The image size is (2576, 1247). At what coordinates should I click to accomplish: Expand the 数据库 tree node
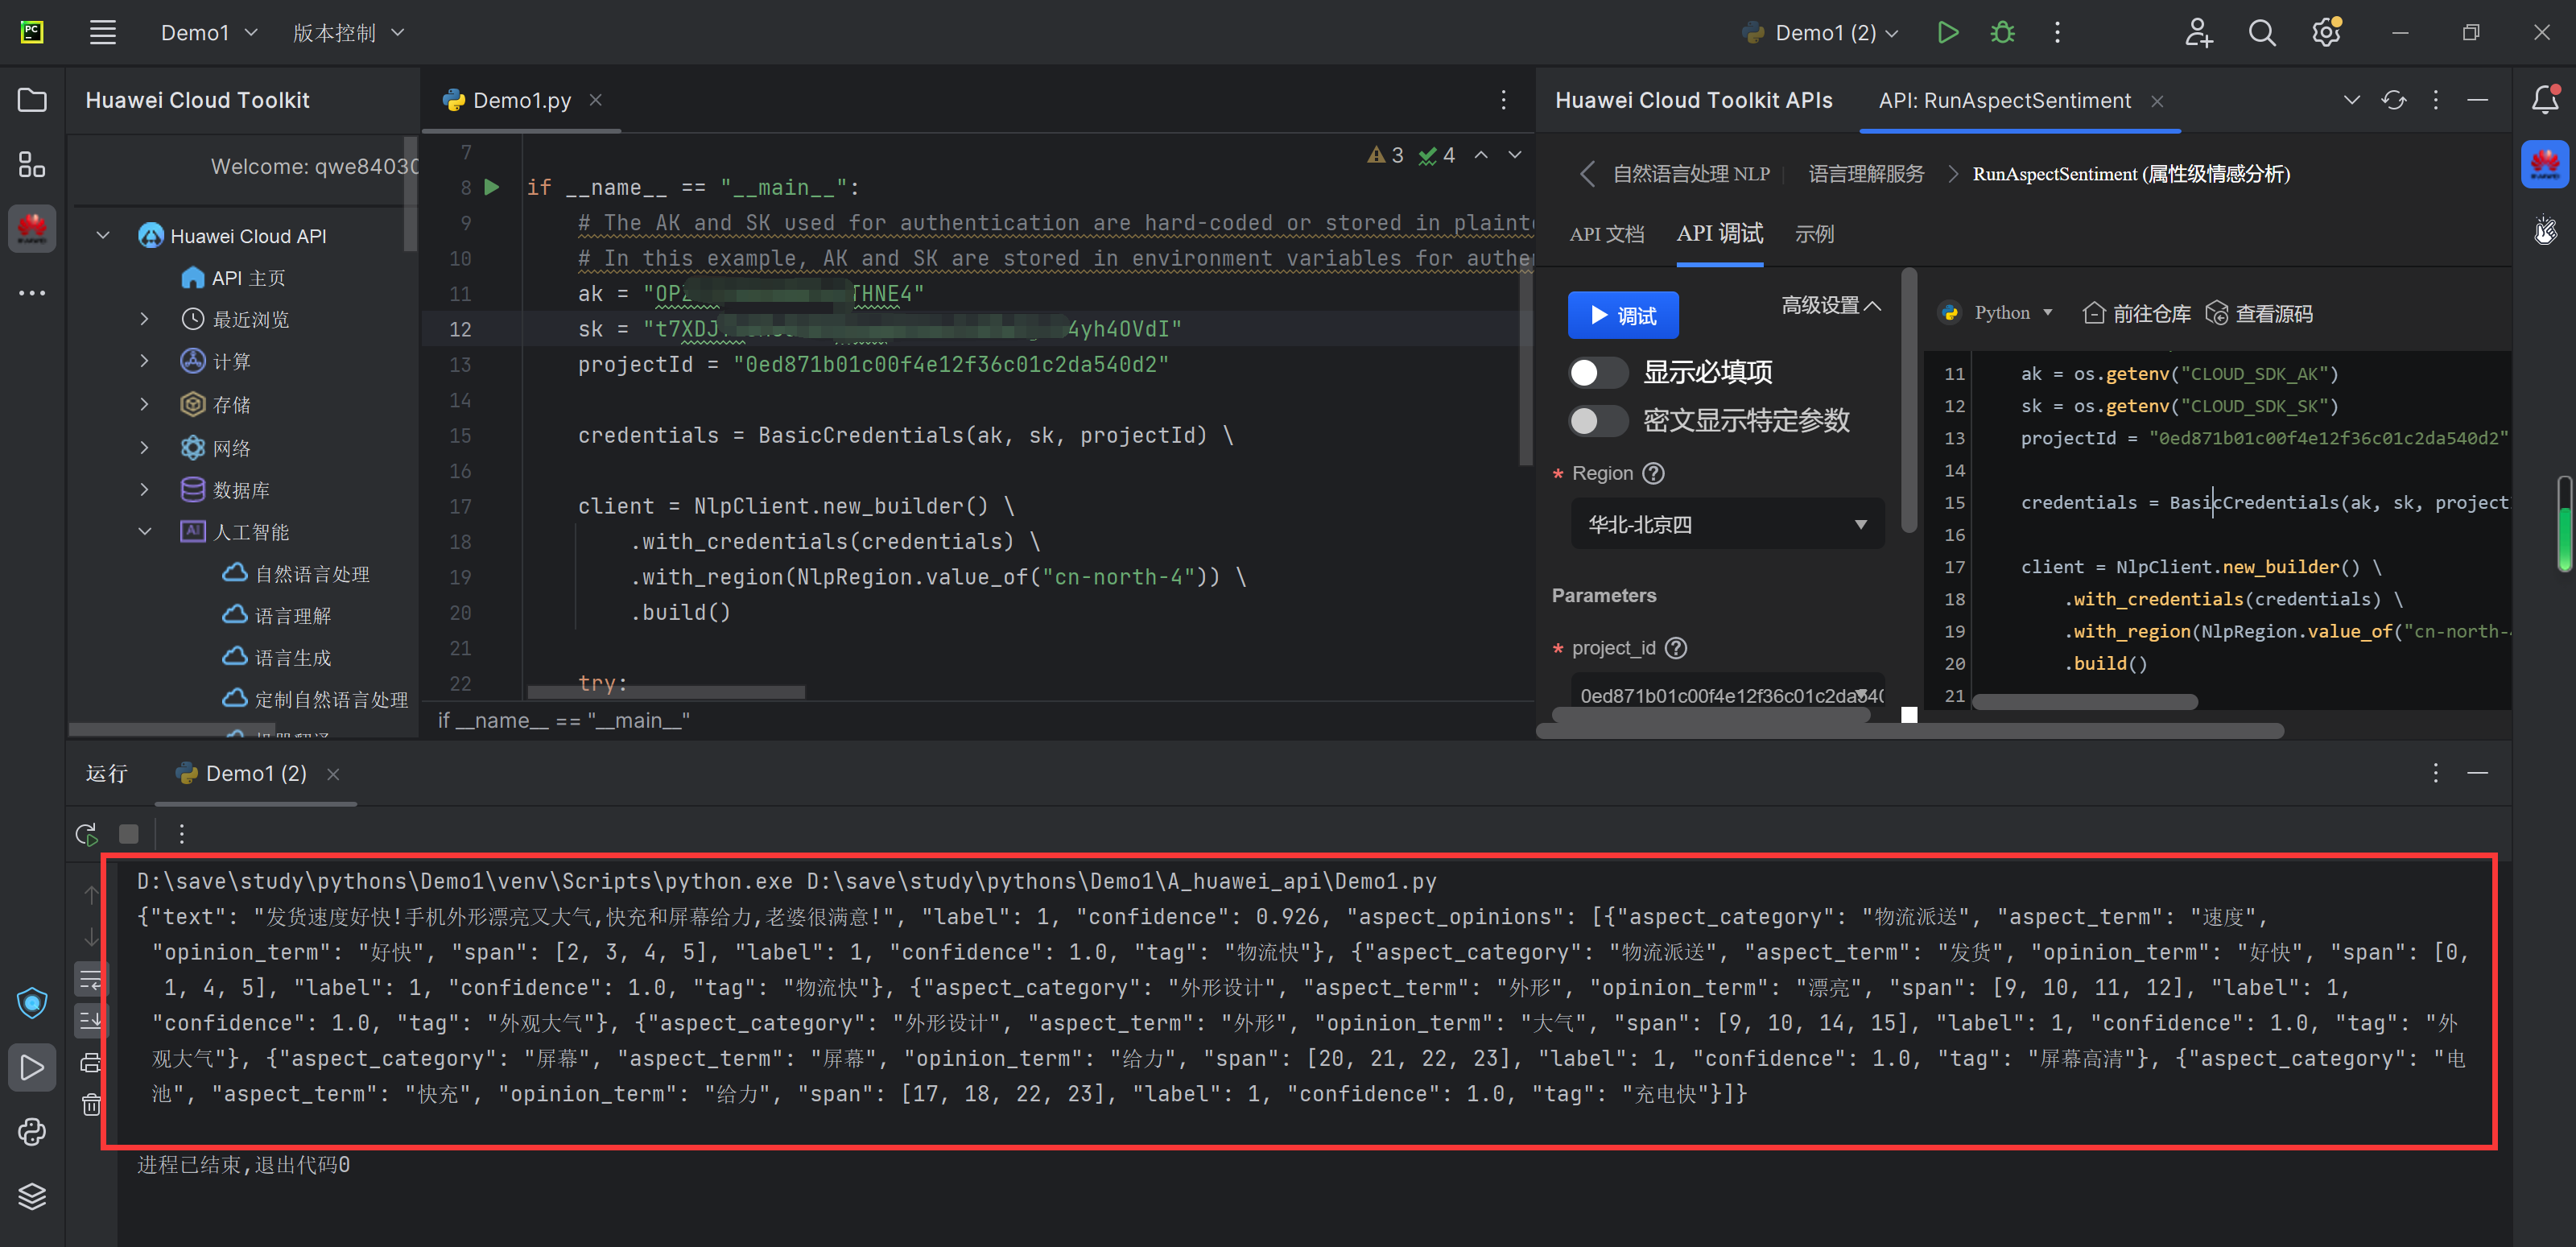coord(144,490)
